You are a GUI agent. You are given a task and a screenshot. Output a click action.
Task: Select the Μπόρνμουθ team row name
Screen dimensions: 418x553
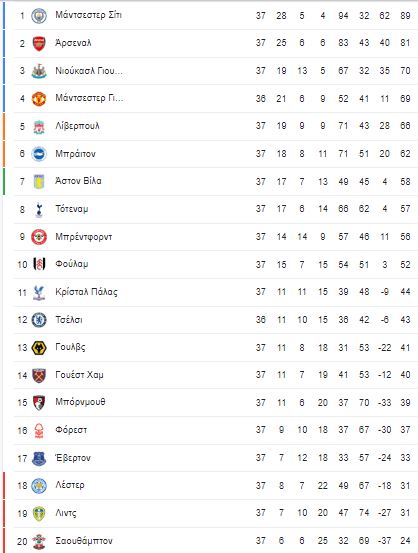(80, 402)
